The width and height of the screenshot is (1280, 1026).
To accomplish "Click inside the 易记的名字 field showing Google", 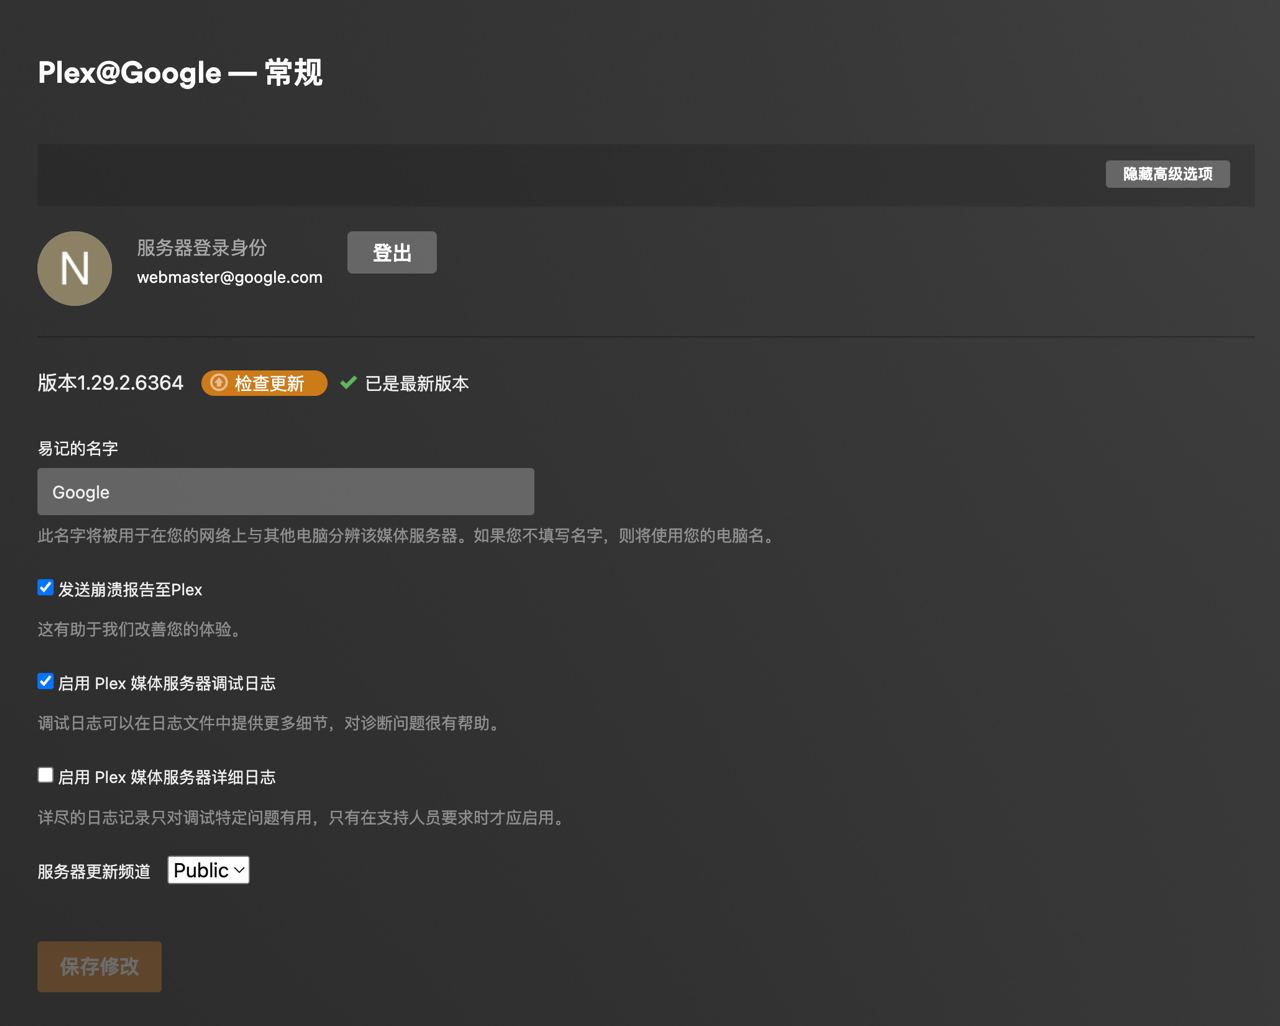I will click(x=285, y=491).
